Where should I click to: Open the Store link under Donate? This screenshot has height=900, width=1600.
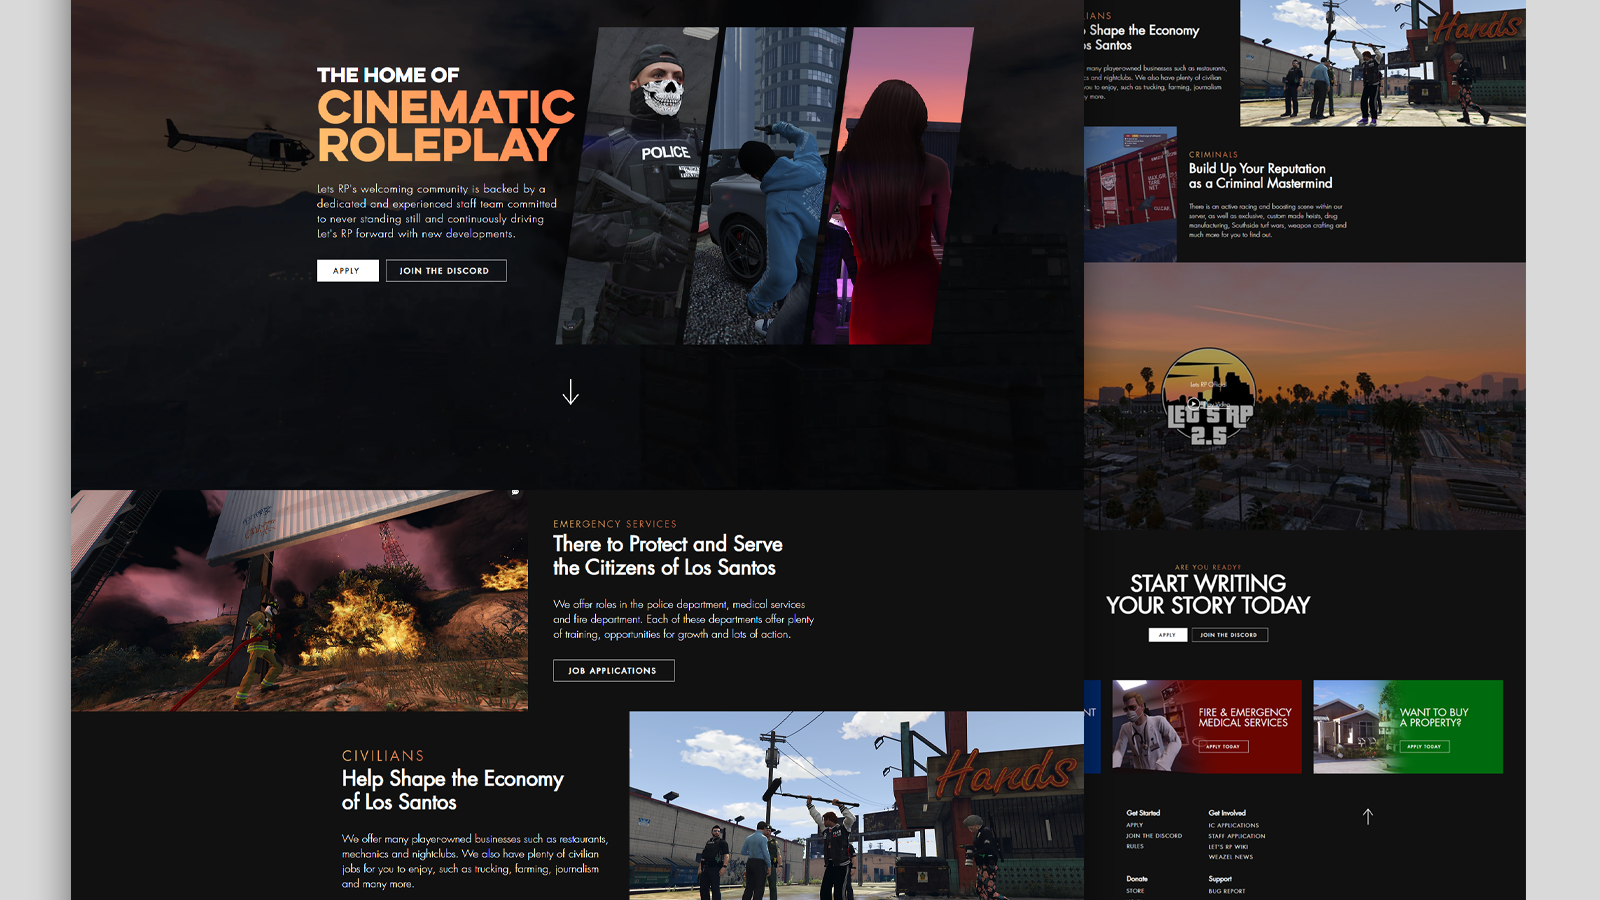click(1135, 891)
